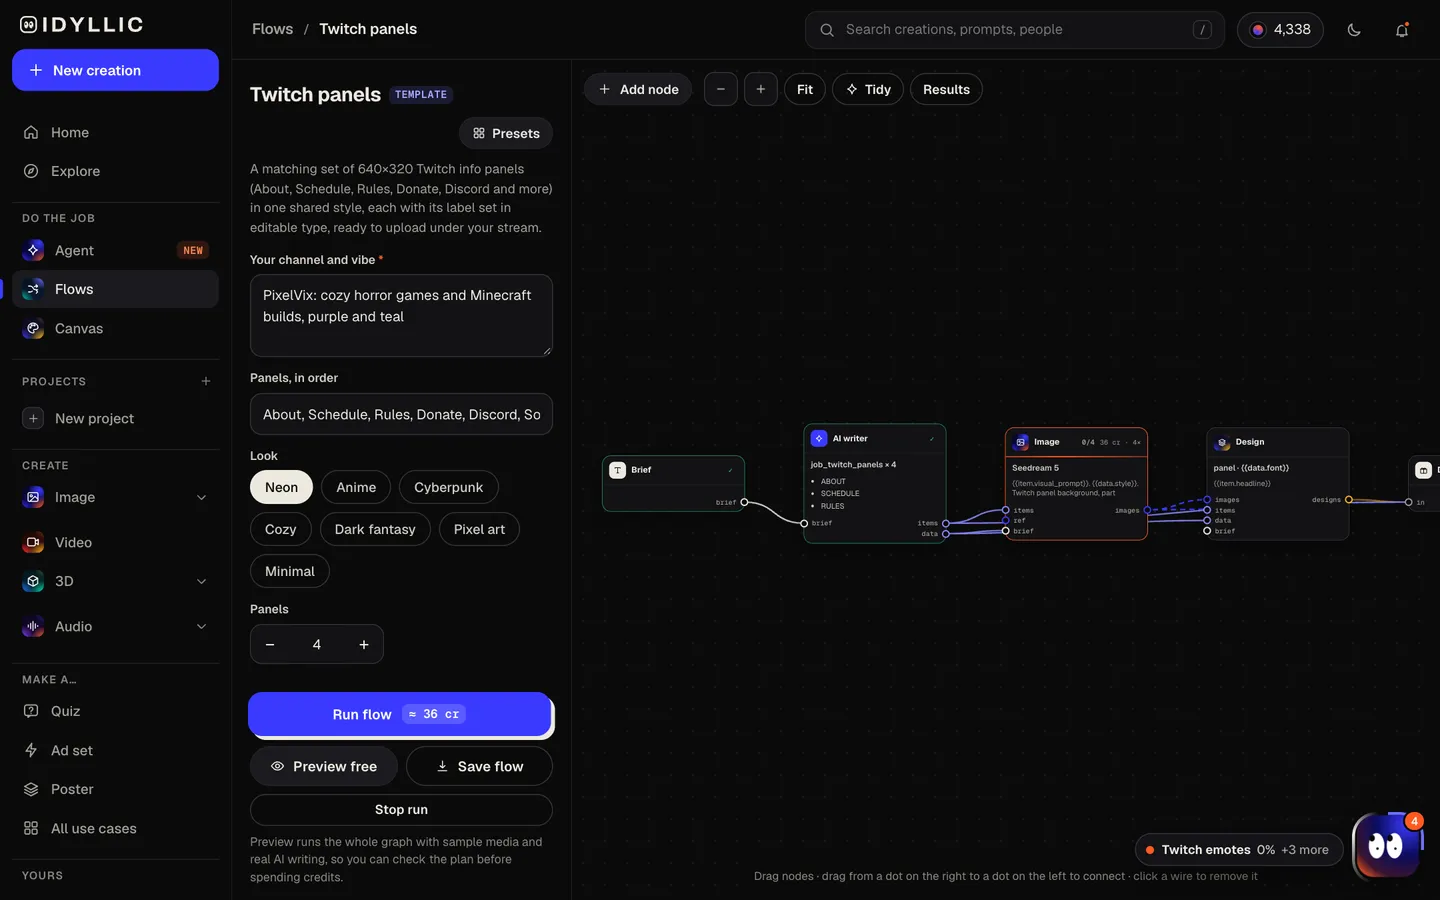
Task: Click the Run flow button
Action: tap(400, 714)
